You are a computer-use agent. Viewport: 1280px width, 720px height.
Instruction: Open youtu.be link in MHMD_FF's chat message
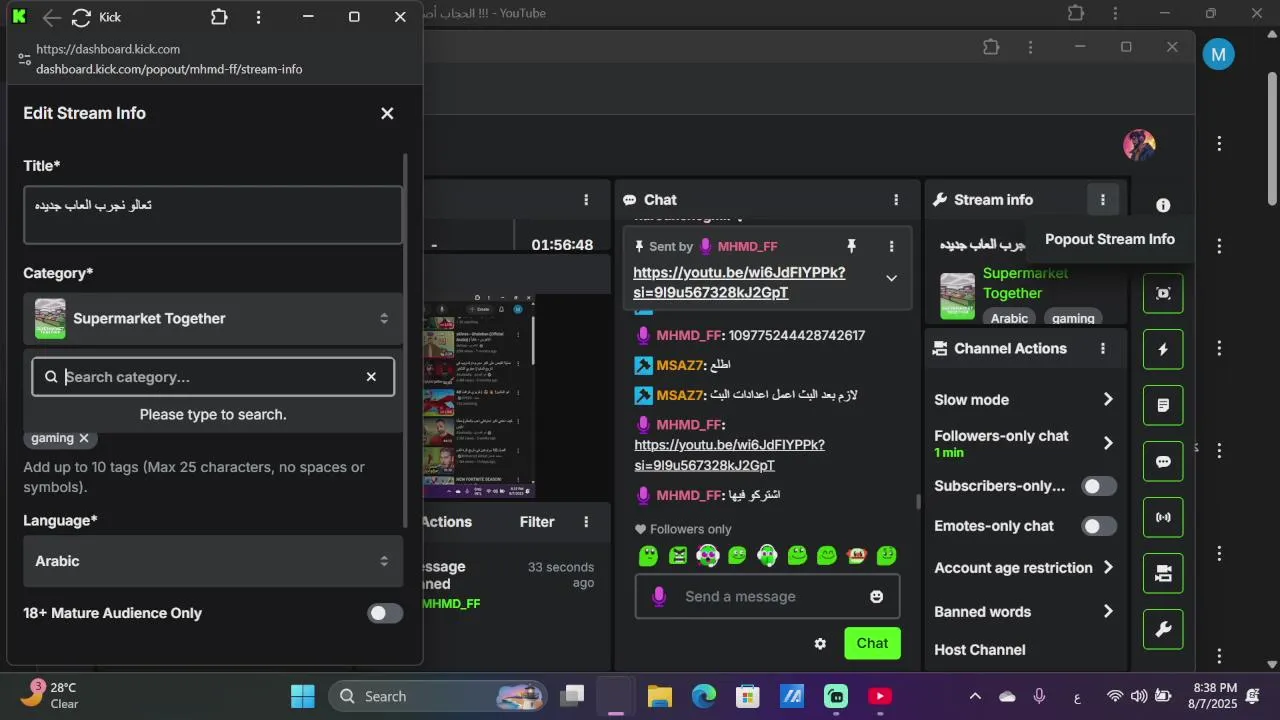click(729, 455)
